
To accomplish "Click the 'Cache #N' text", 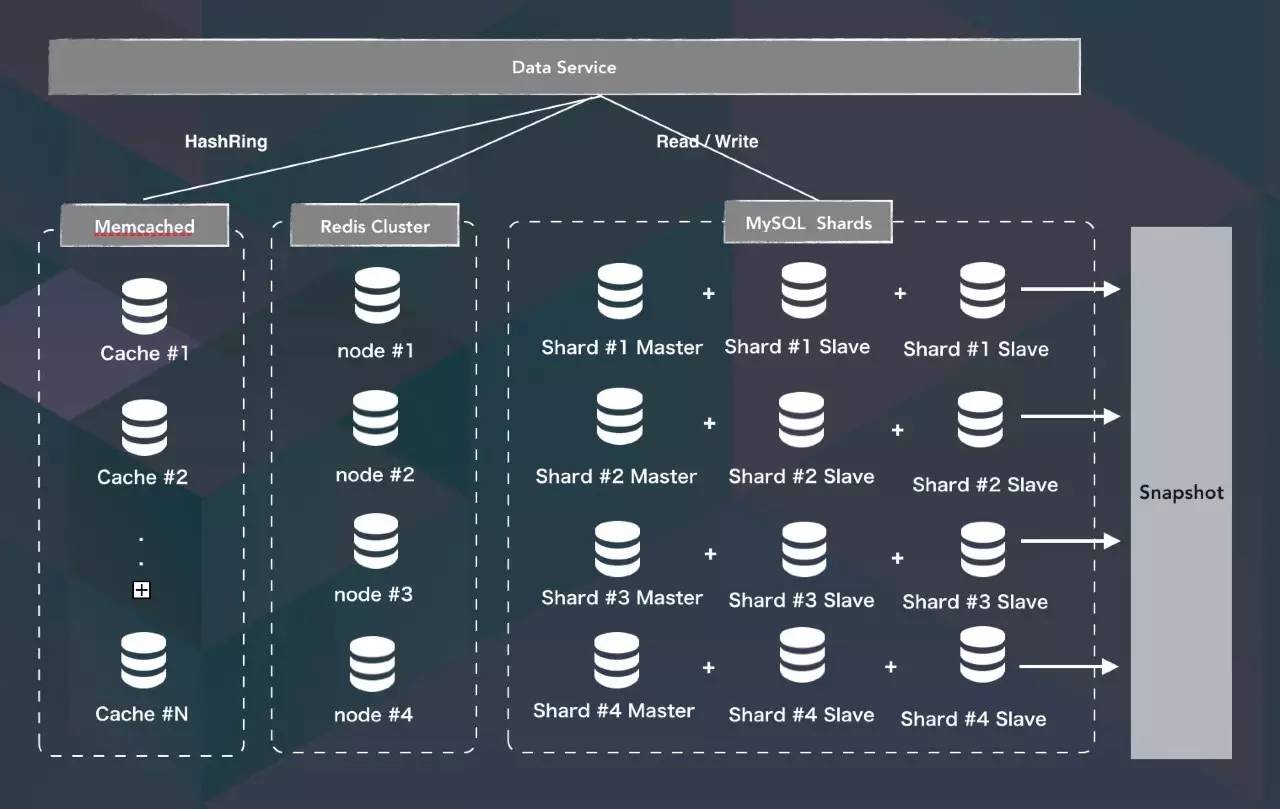I will click(x=141, y=714).
